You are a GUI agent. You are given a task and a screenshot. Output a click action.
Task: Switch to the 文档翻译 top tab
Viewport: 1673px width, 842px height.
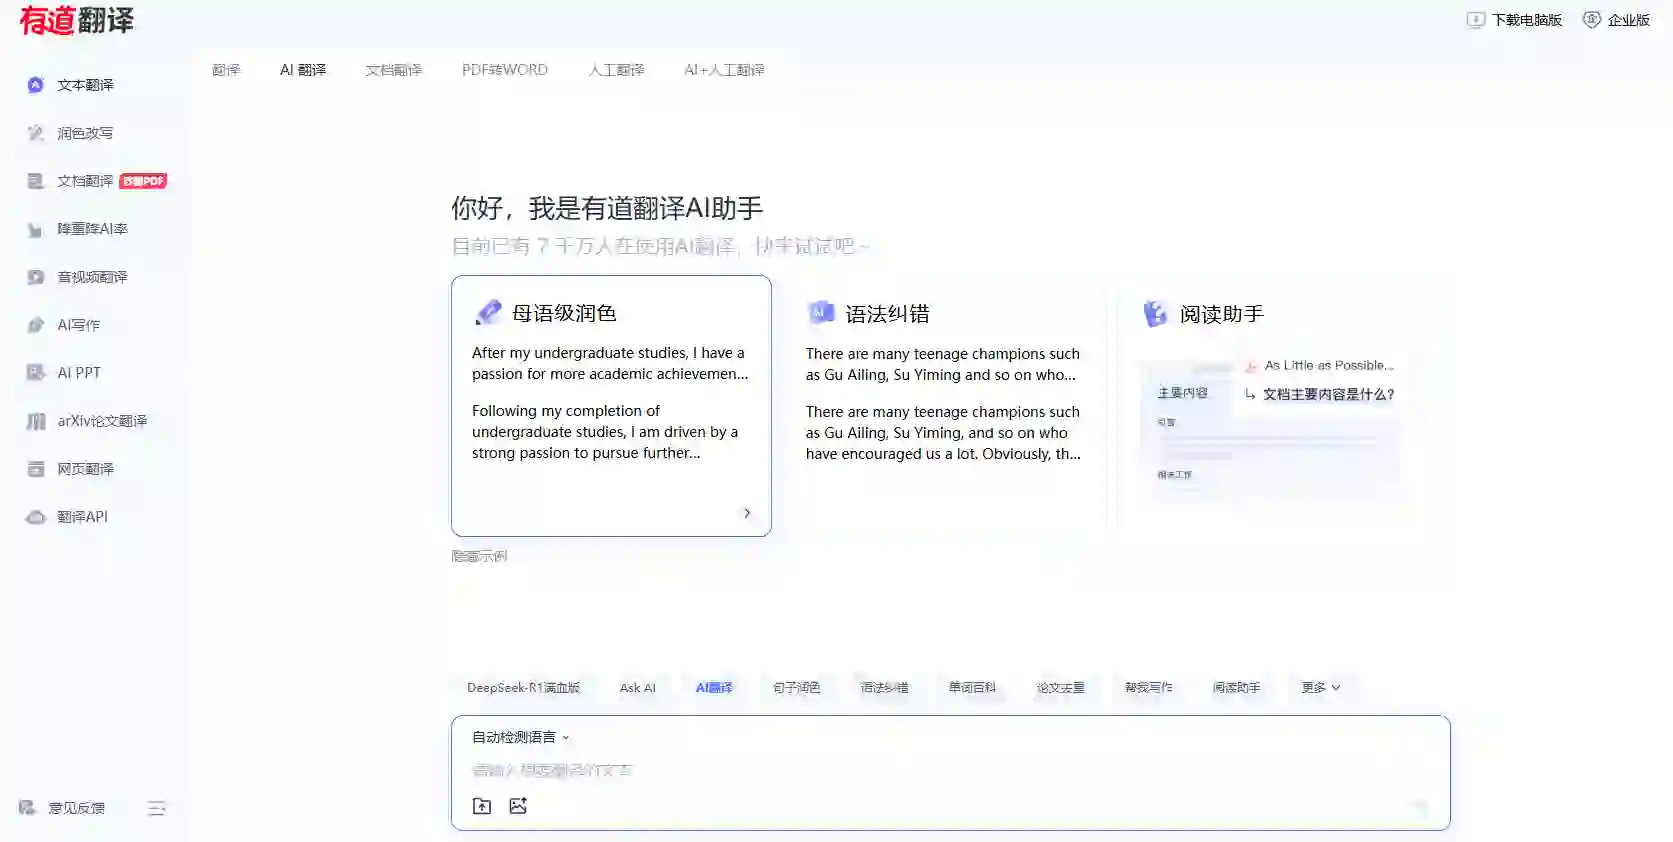394,70
